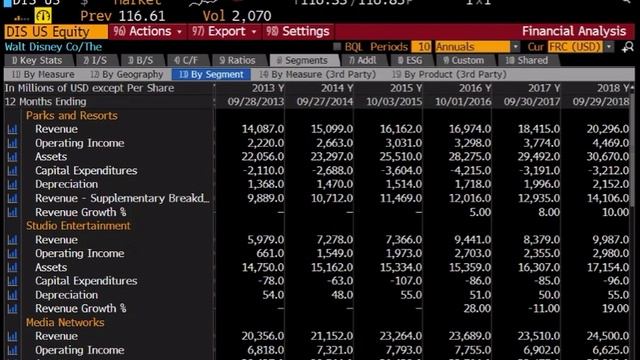This screenshot has width=640, height=360.
Task: Click the 2018 Y column header
Action: (x=613, y=88)
